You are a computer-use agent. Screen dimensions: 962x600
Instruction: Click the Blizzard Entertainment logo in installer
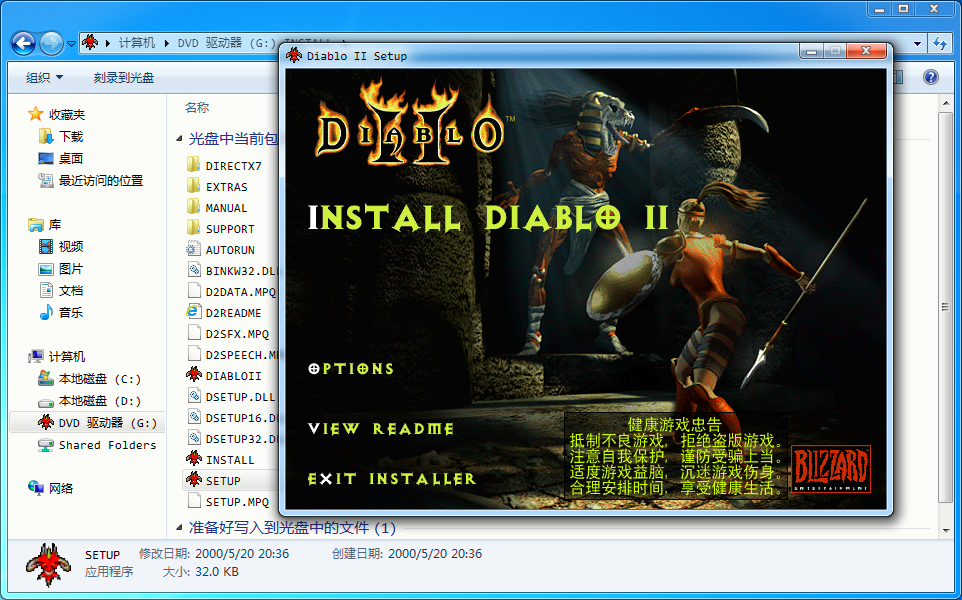click(831, 469)
